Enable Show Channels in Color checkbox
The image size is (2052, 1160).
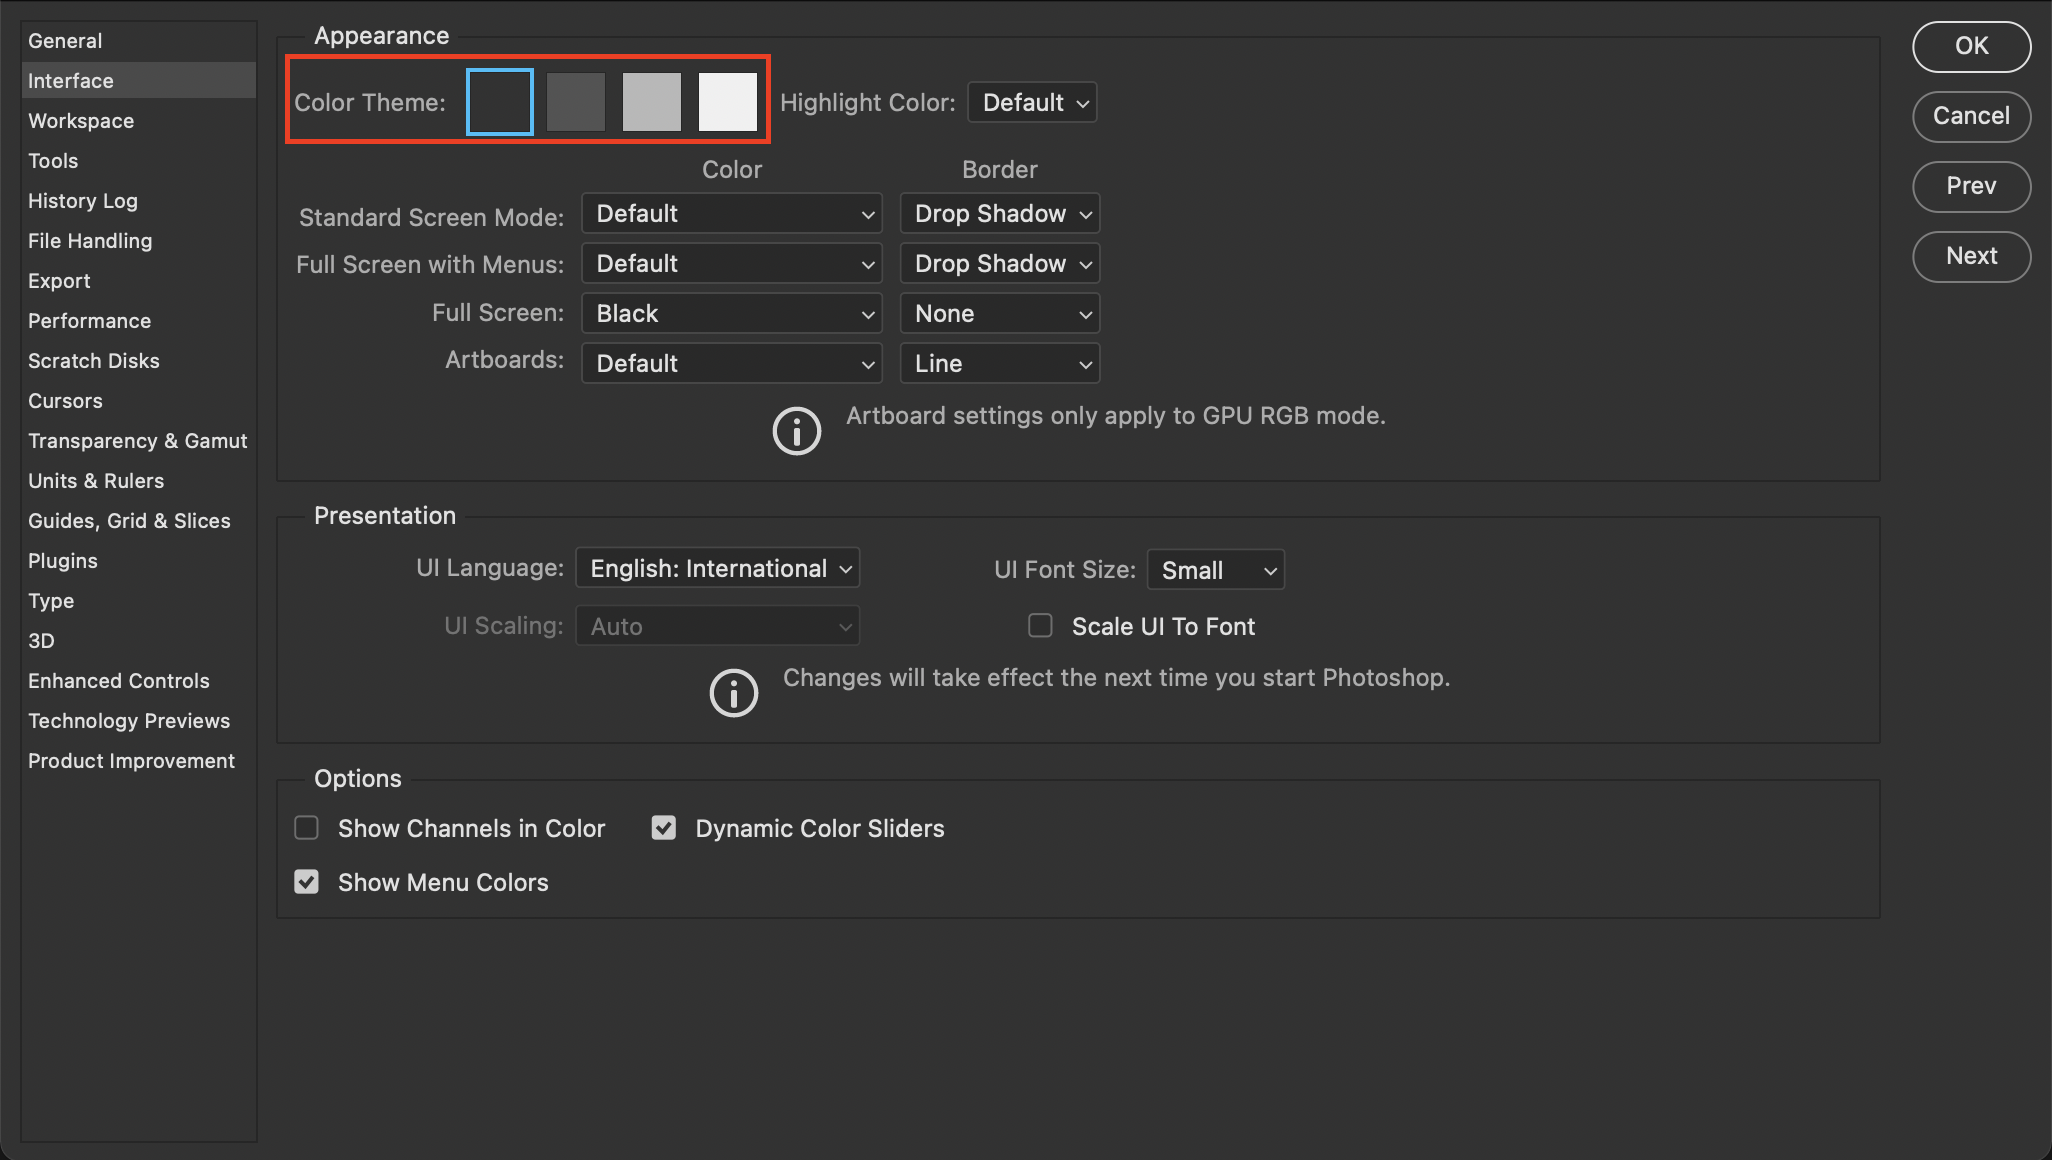click(x=307, y=828)
